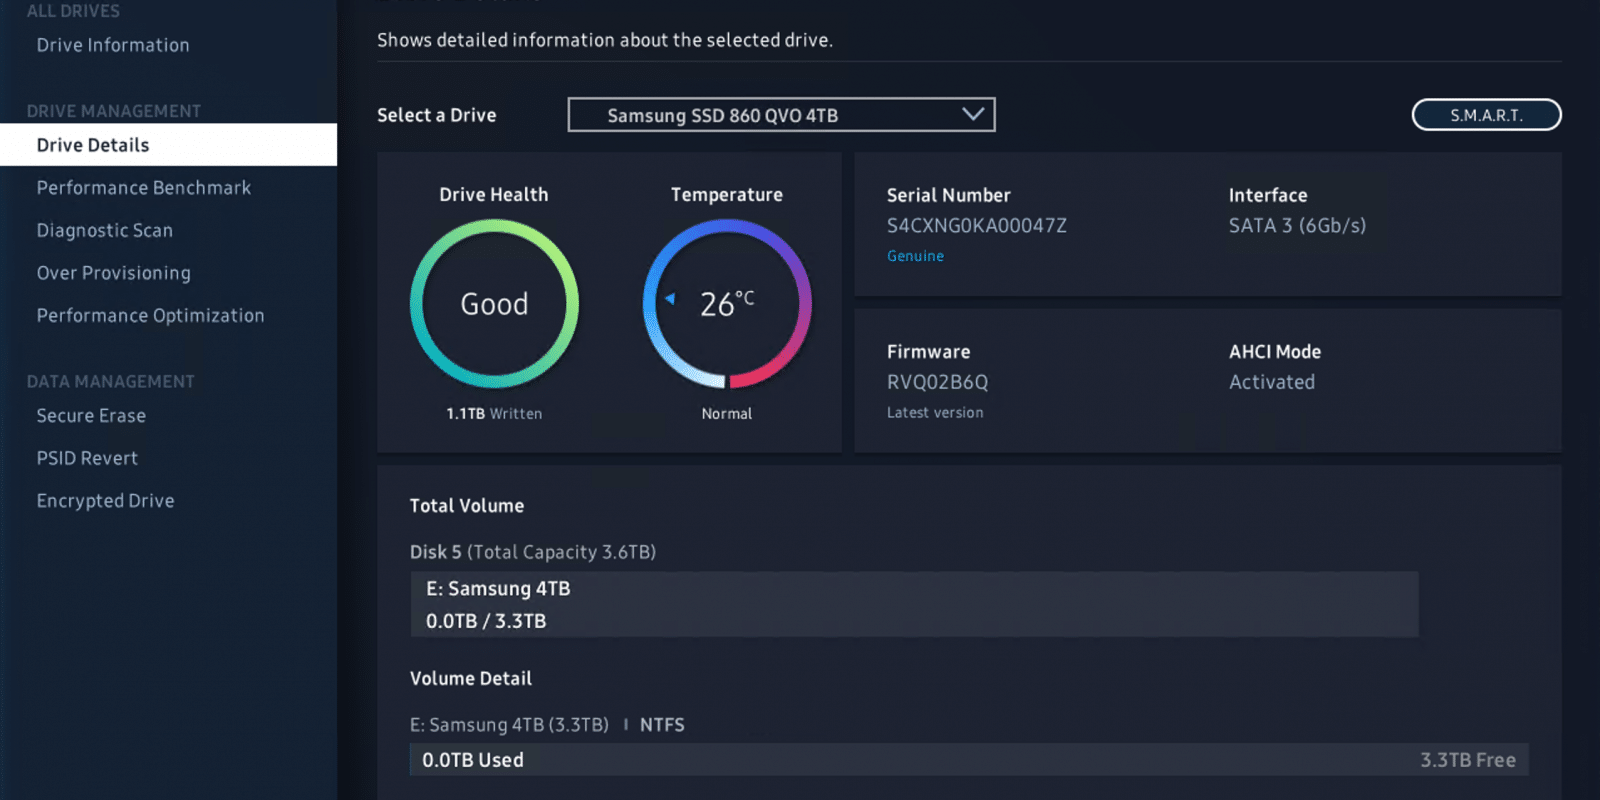Image resolution: width=1600 pixels, height=800 pixels.
Task: Click the dropdown chevron arrow
Action: (973, 114)
